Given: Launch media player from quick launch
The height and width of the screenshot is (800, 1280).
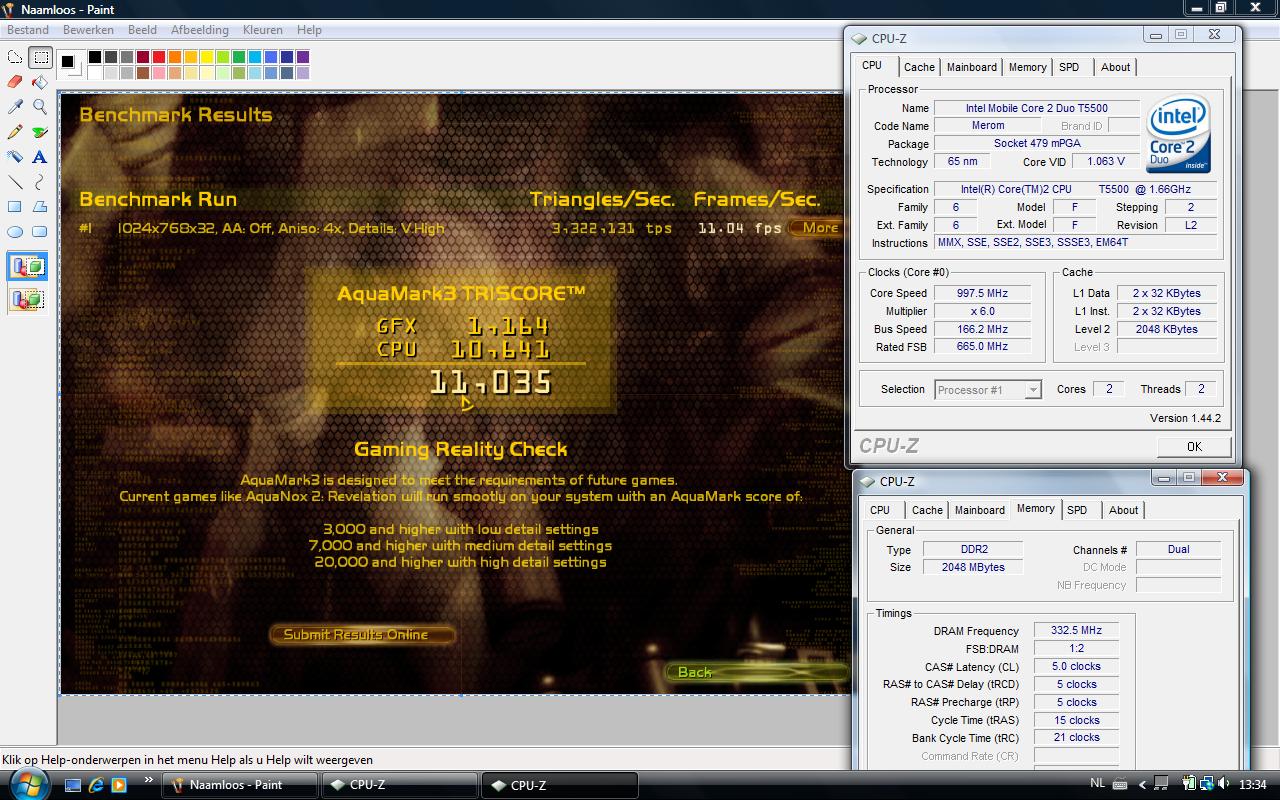Looking at the screenshot, I should [120, 785].
